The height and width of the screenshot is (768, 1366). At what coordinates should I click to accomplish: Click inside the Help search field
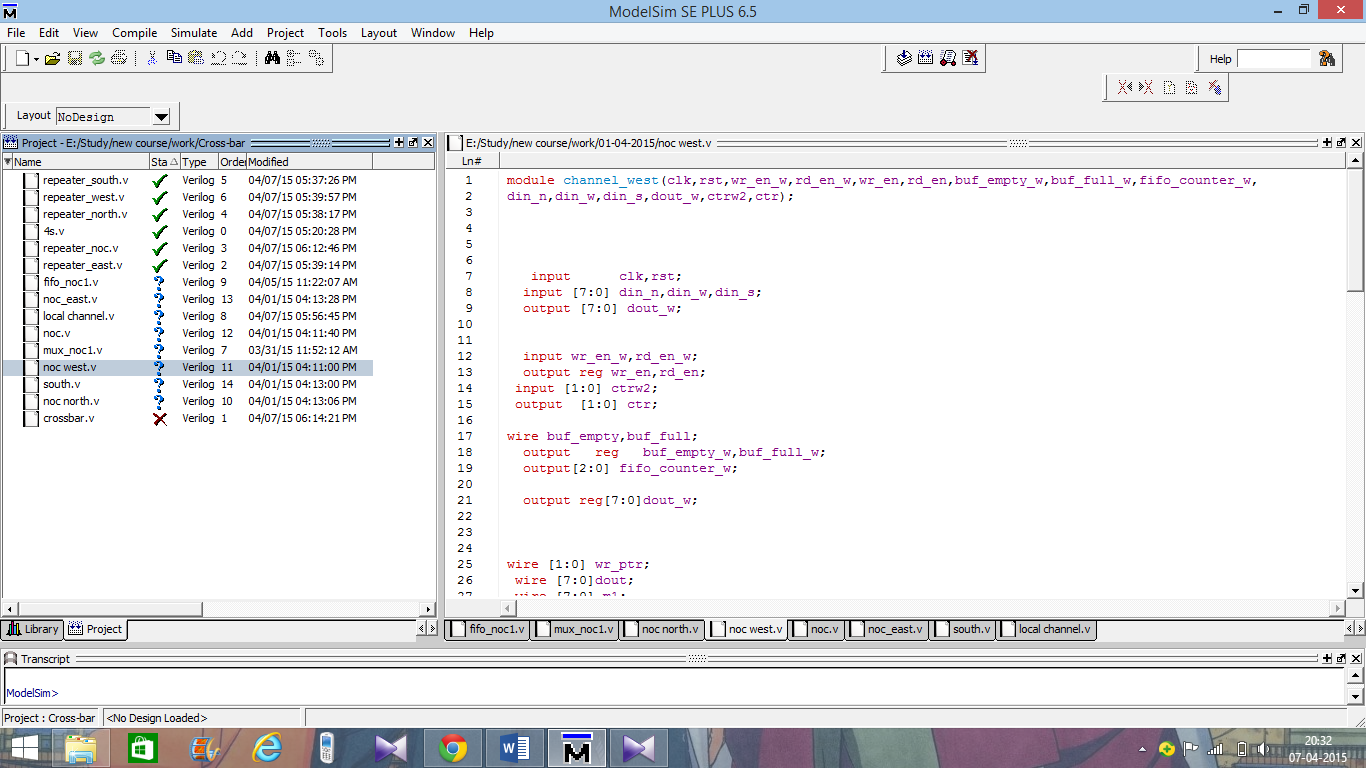pyautogui.click(x=1274, y=59)
